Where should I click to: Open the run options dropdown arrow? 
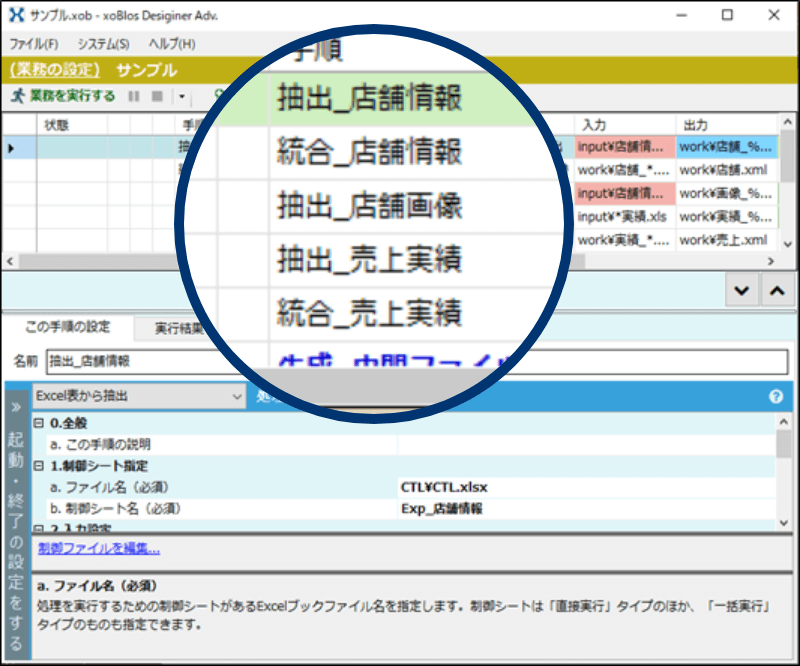[181, 96]
